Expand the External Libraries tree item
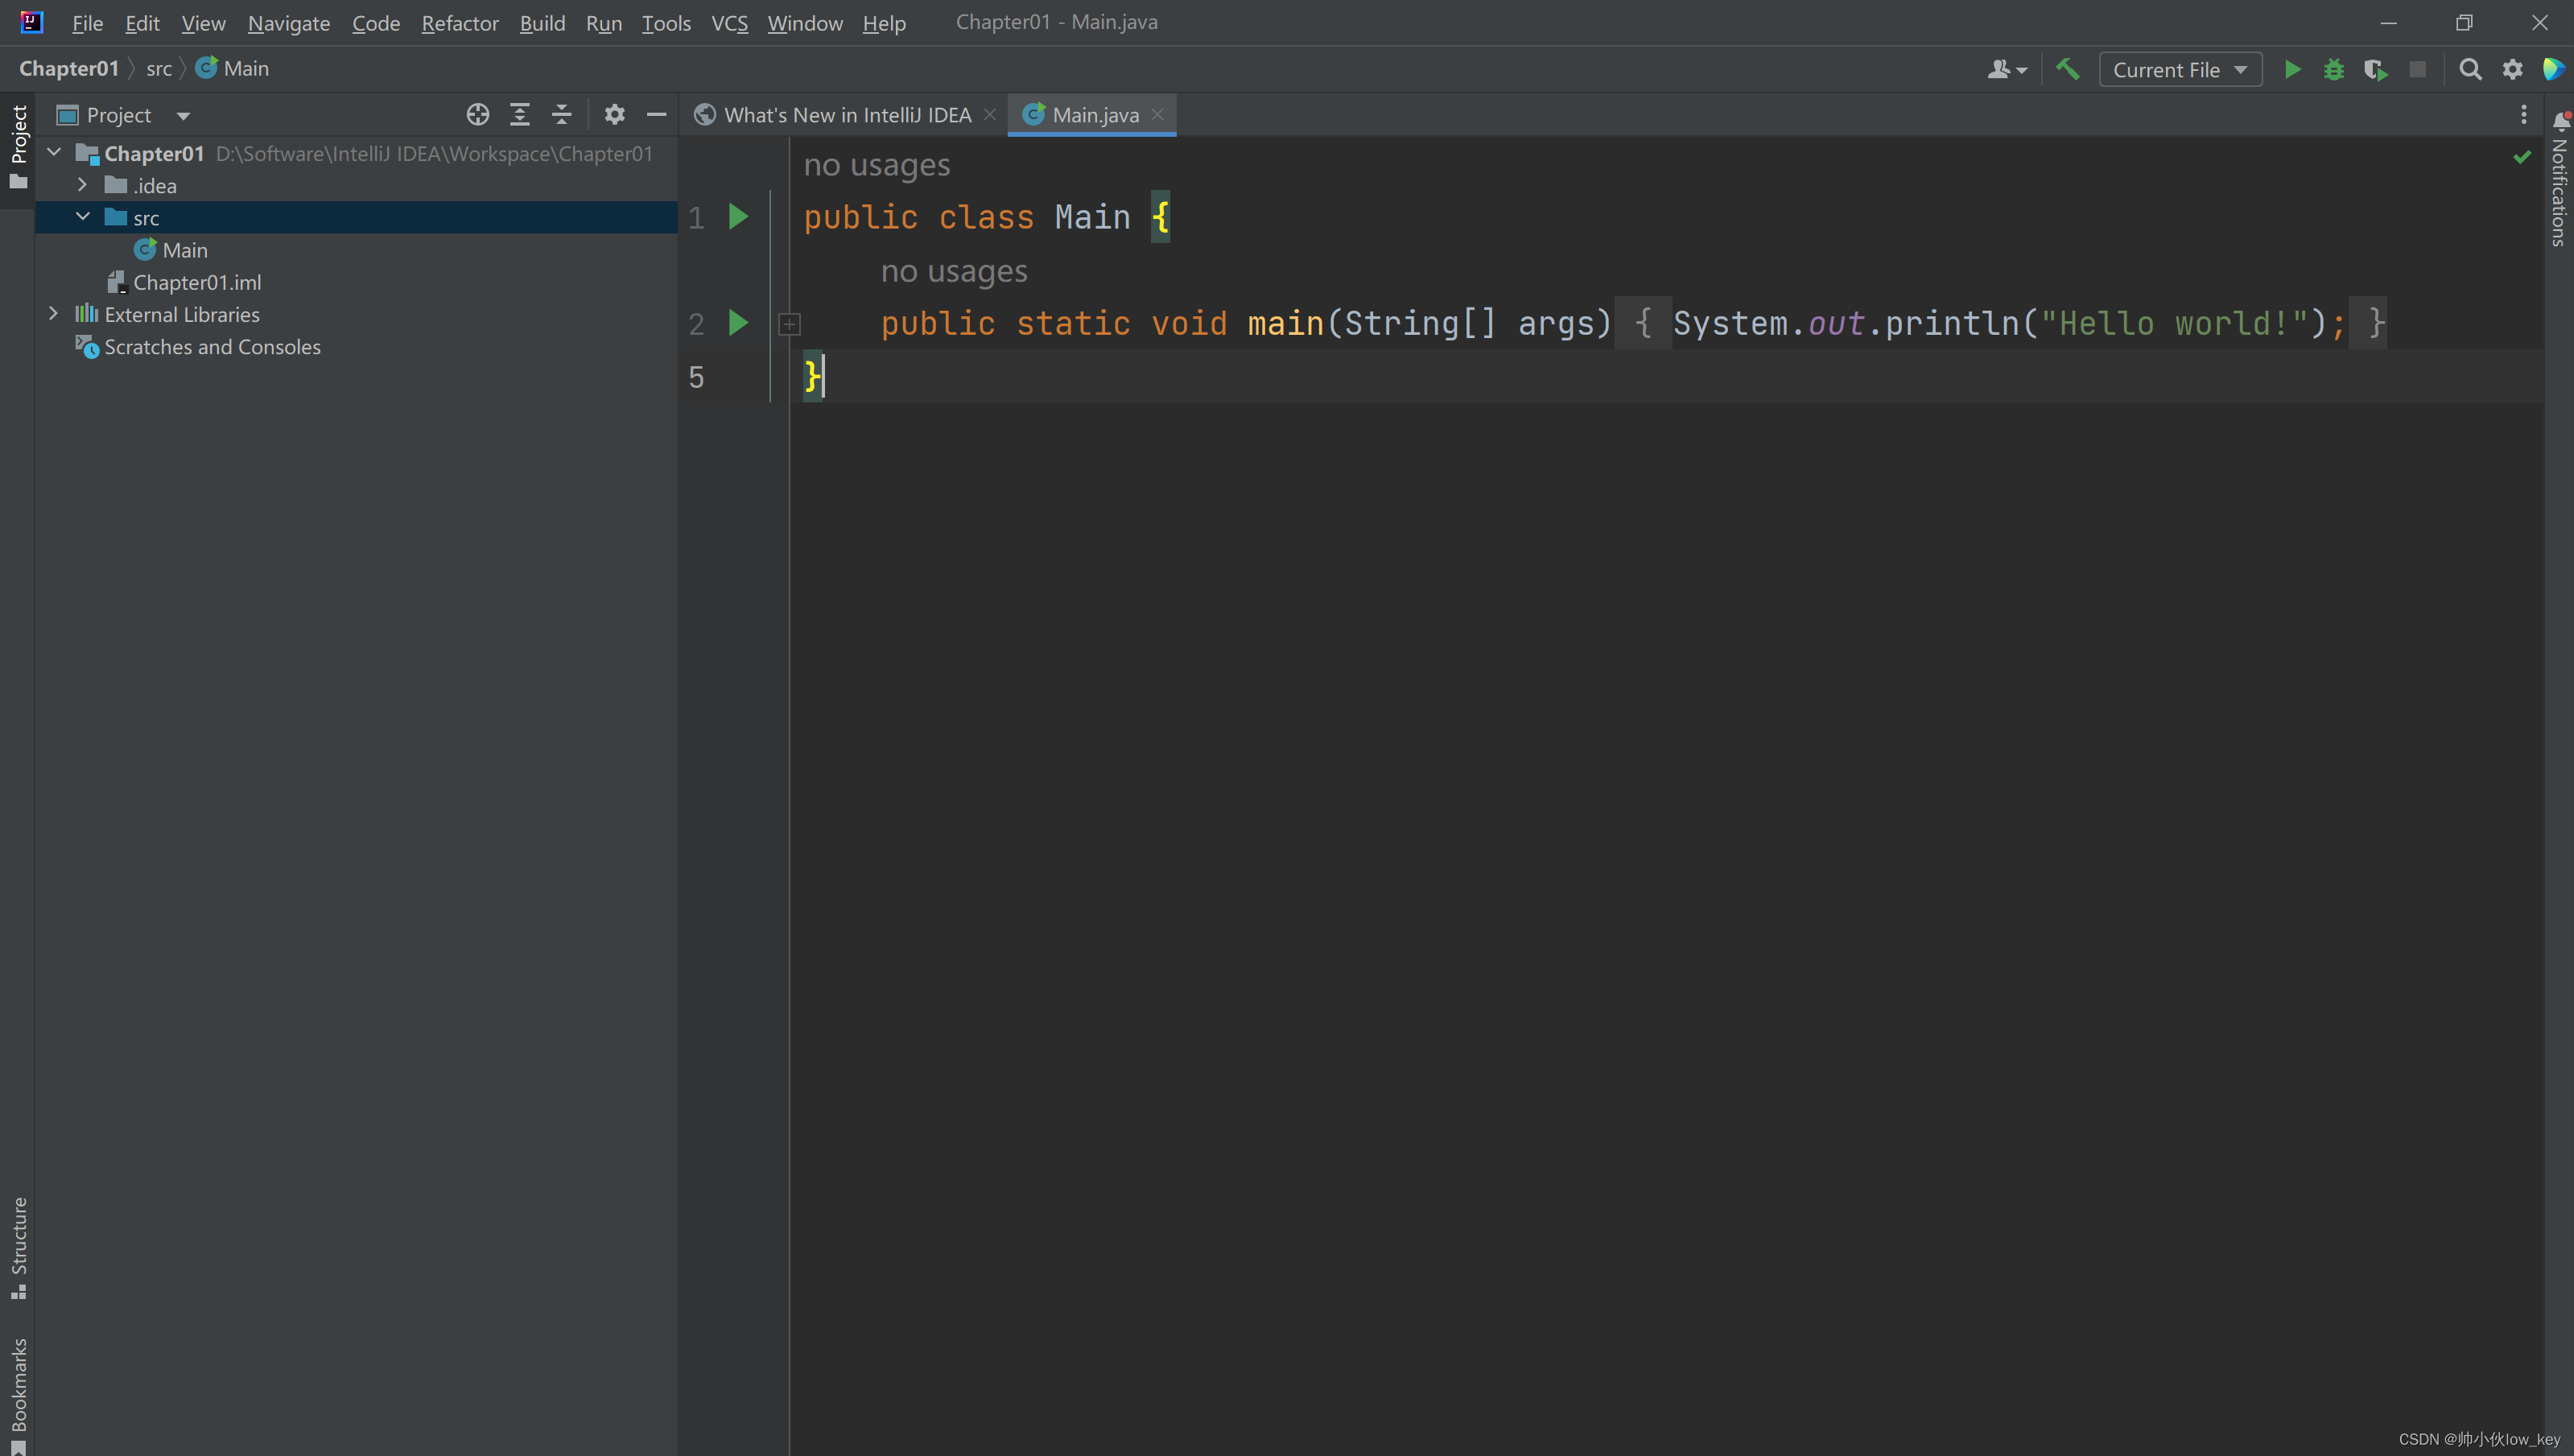The width and height of the screenshot is (2574, 1456). pyautogui.click(x=53, y=315)
